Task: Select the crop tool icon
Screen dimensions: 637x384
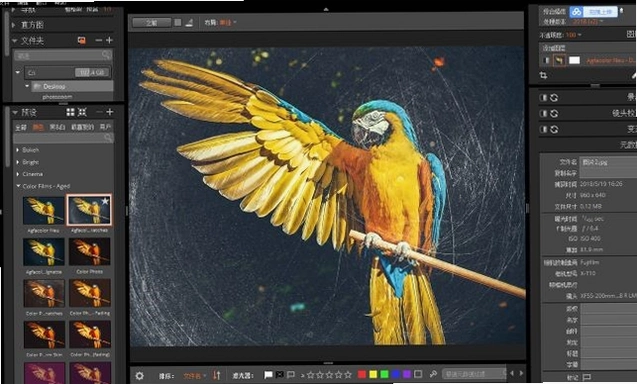Action: pos(543,75)
